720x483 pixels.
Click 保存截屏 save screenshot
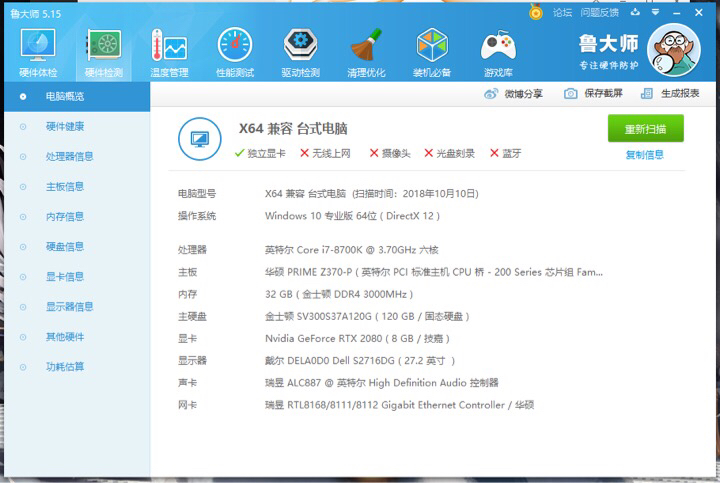click(x=593, y=94)
